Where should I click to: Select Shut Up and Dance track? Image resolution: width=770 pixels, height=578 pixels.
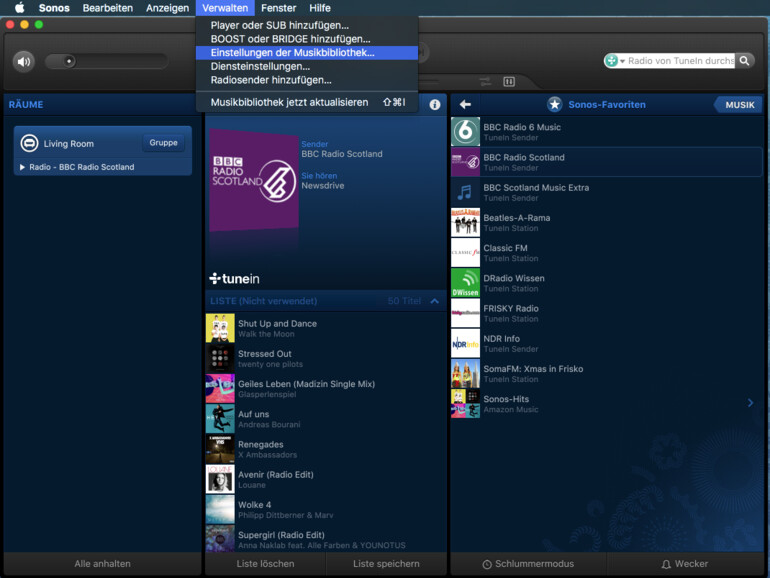[326, 328]
